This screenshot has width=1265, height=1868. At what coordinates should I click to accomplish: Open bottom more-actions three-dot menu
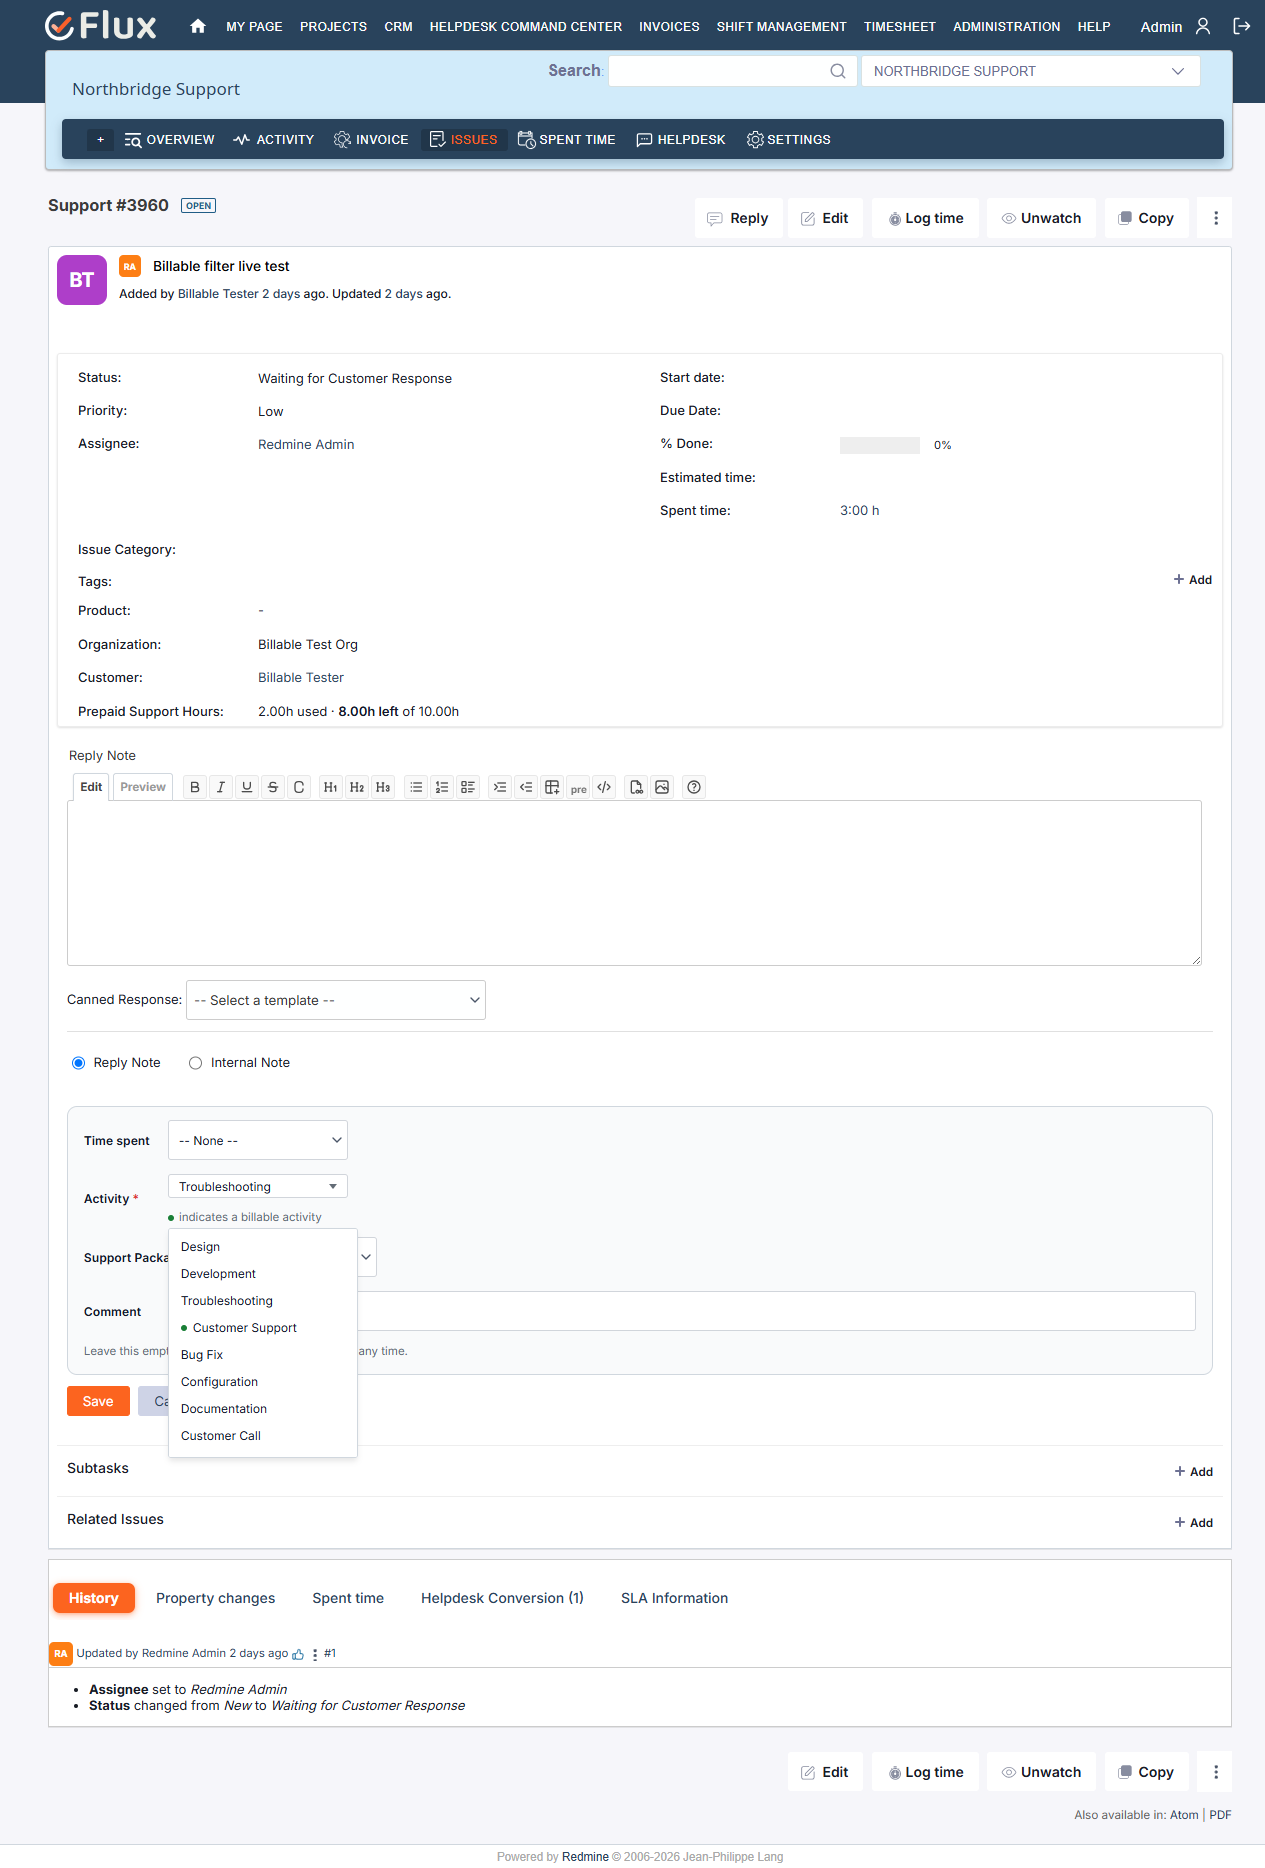(x=1216, y=1772)
